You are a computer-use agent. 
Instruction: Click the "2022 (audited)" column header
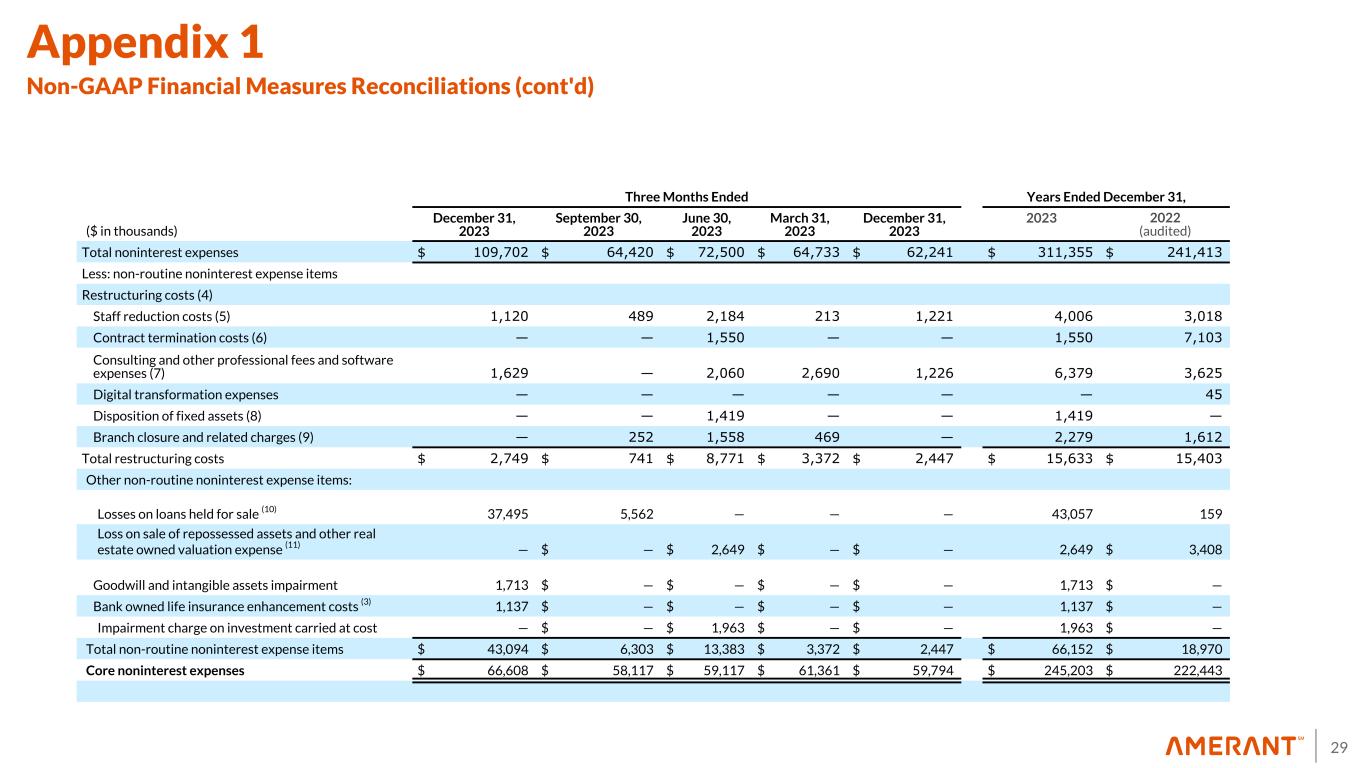click(1164, 222)
